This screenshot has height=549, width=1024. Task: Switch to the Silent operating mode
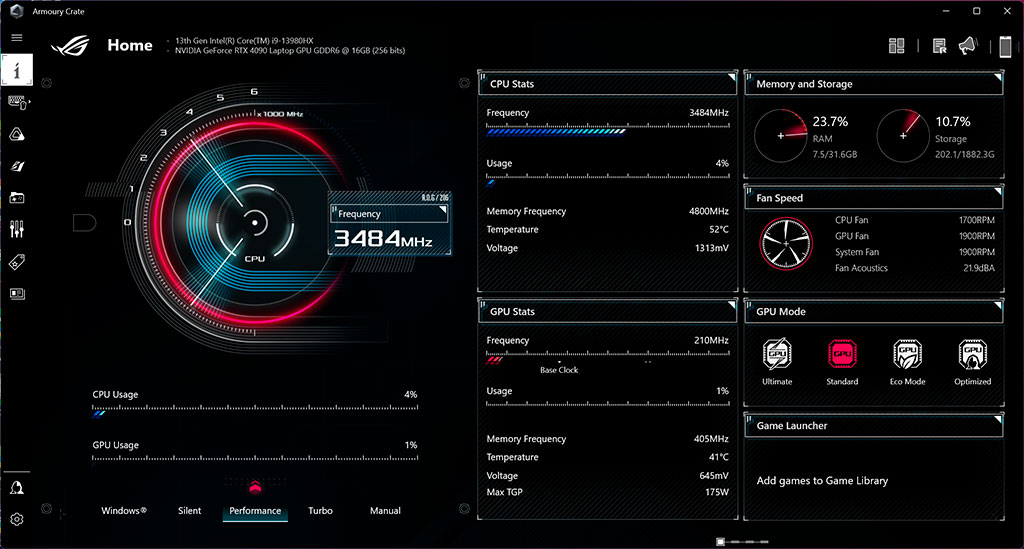click(190, 511)
